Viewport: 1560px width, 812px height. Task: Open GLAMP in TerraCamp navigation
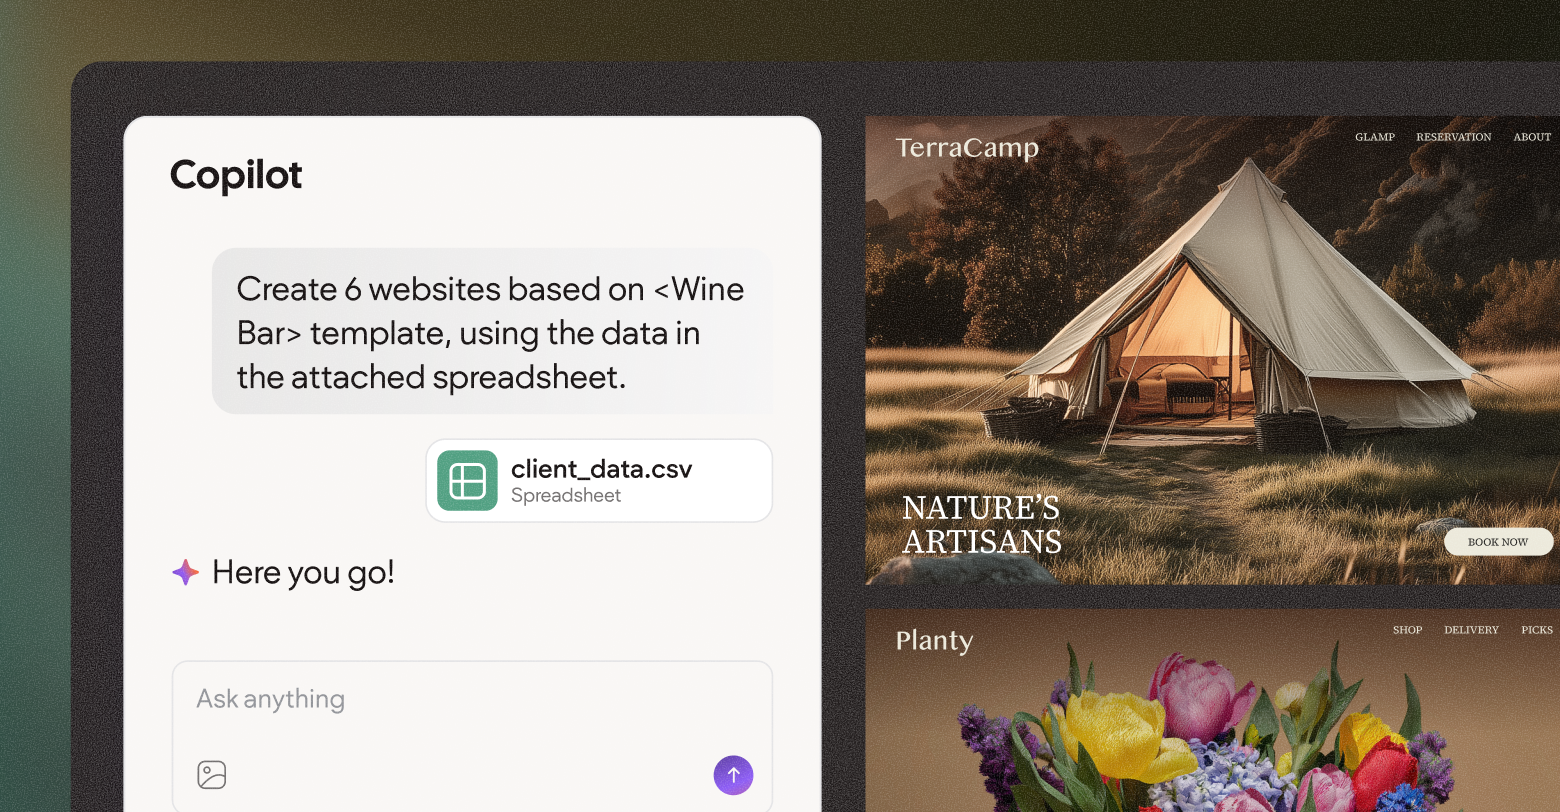(x=1375, y=137)
